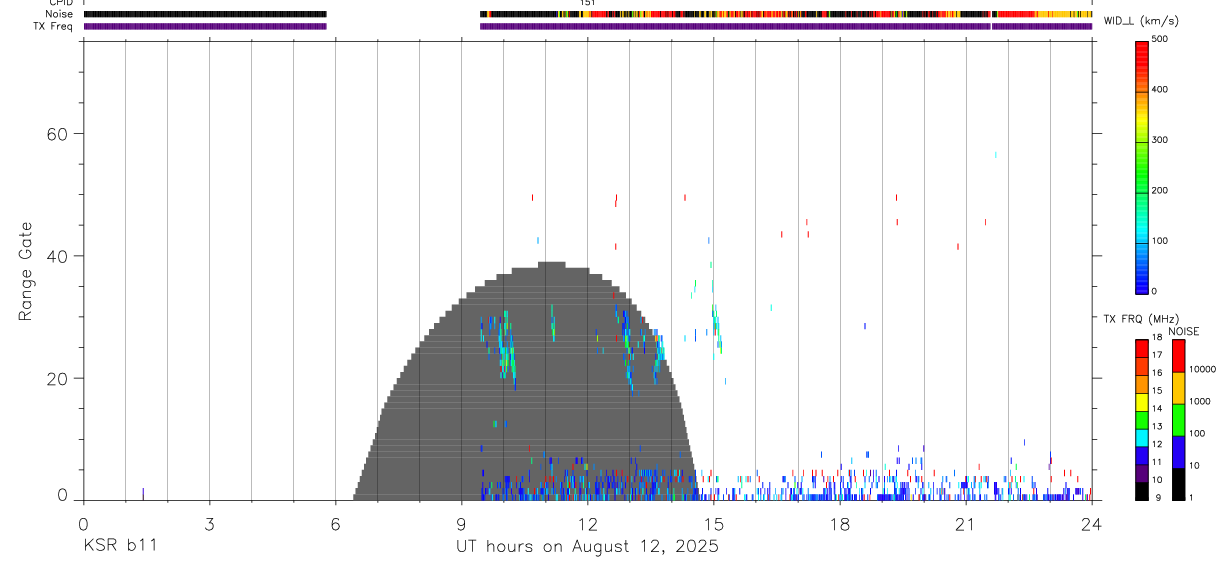1228x567 pixels.
Task: Click the 21 tick on UT hours axis
Action: 966,523
